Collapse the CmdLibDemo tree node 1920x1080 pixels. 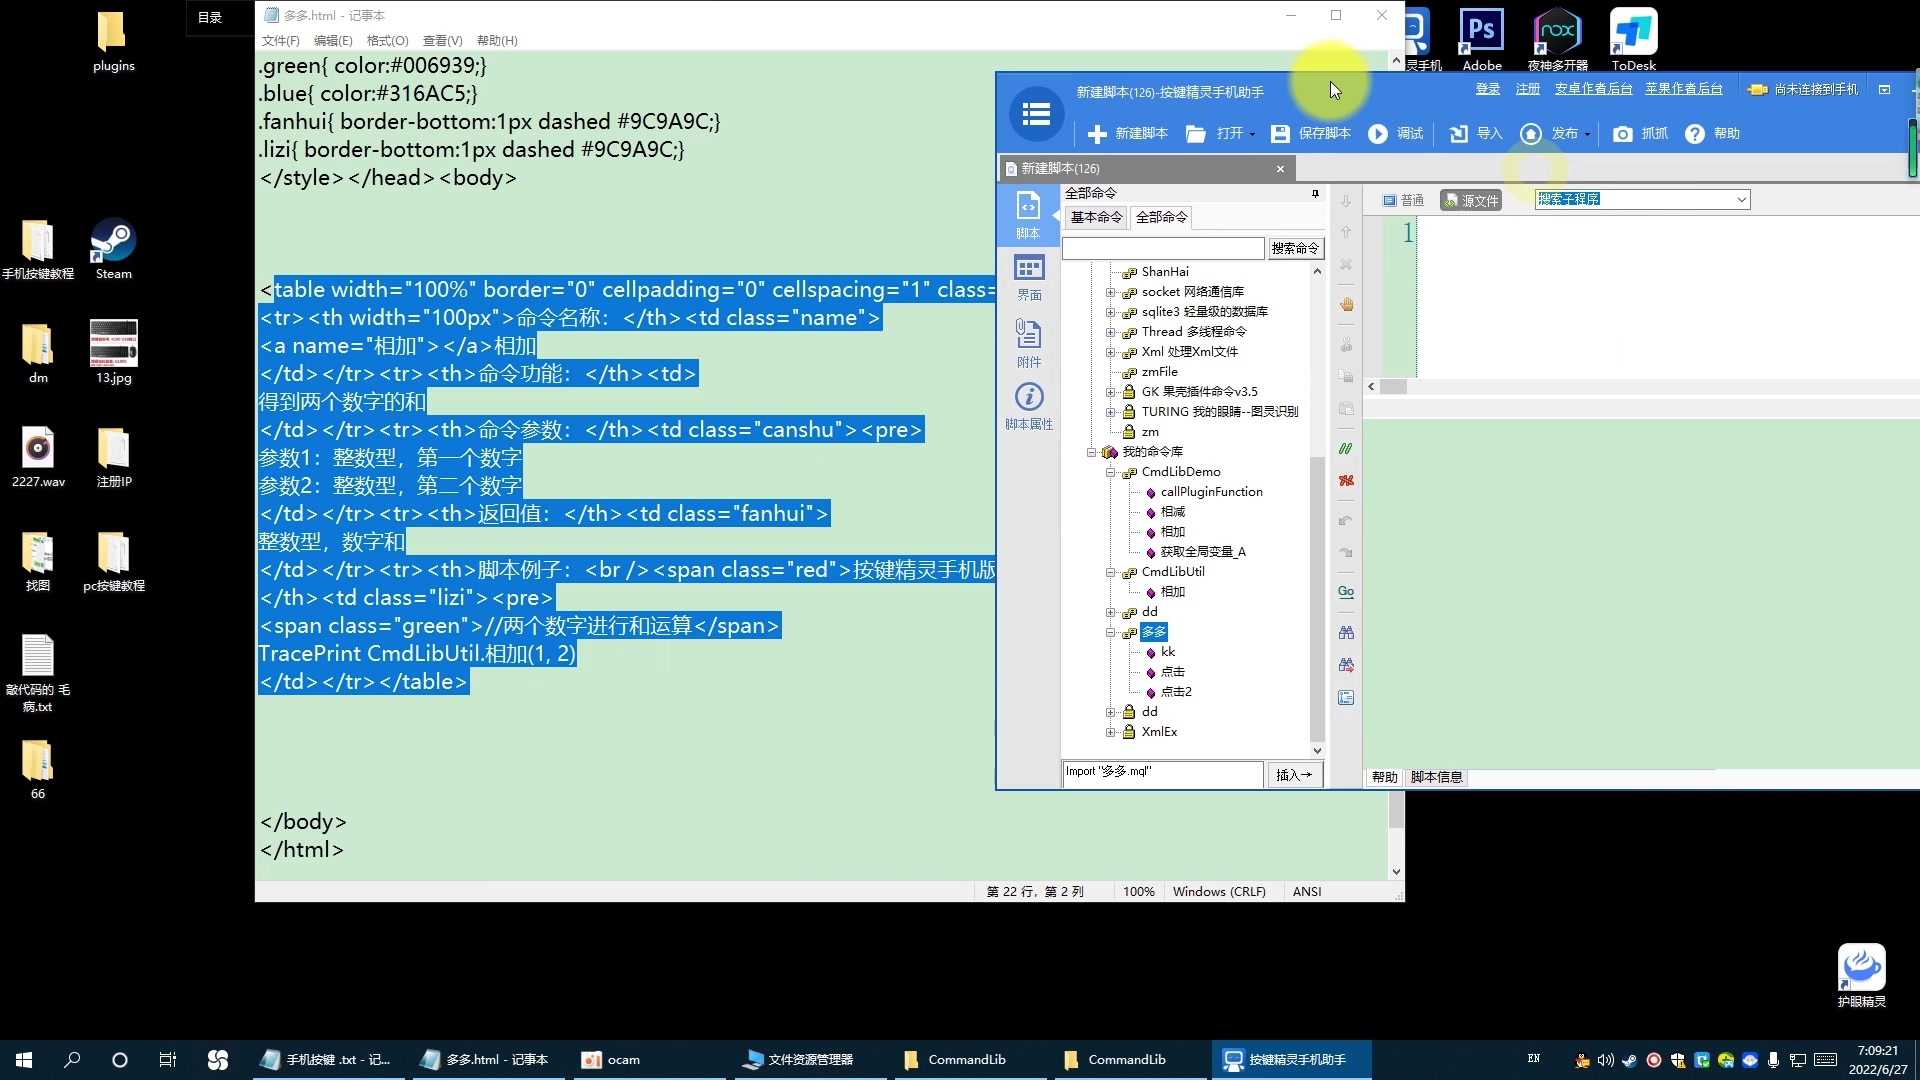[1110, 472]
